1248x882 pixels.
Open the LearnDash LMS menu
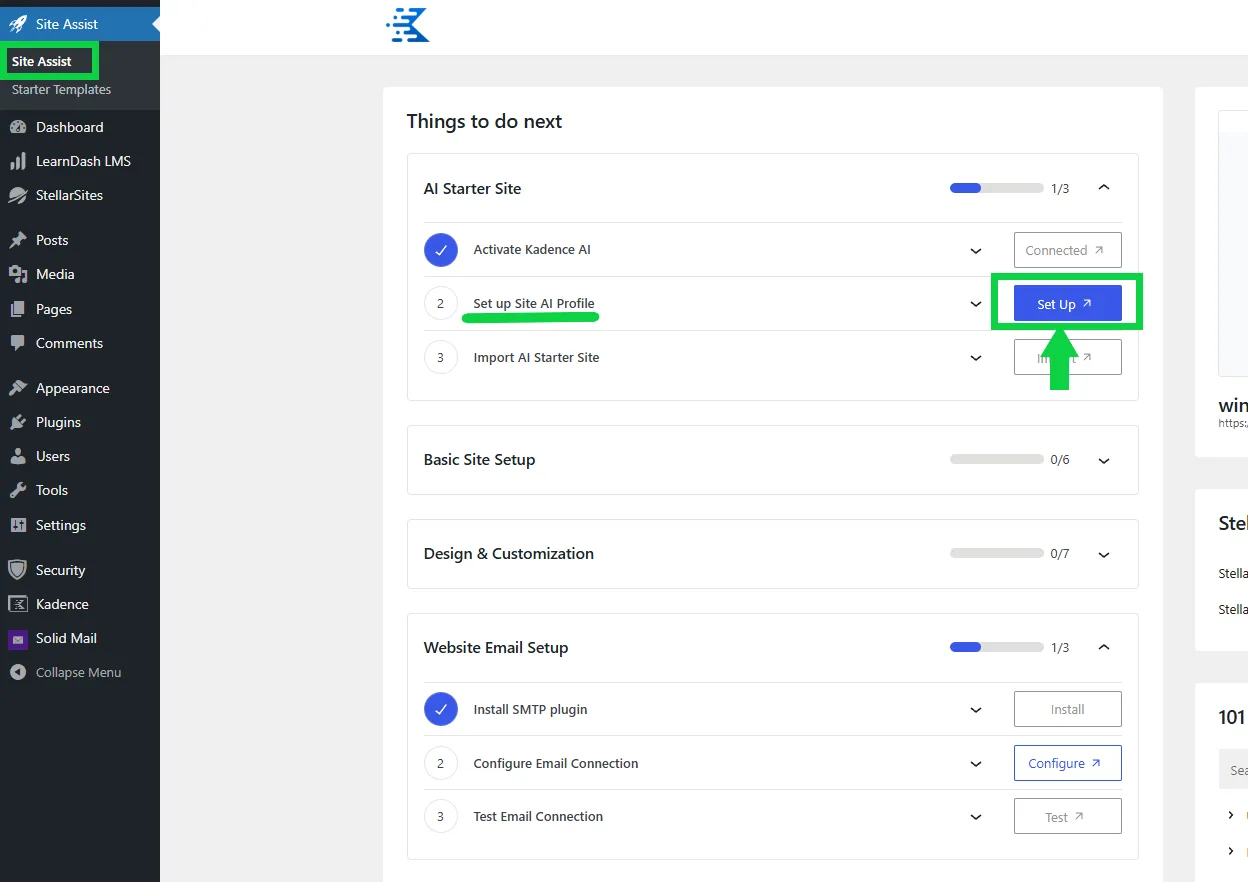tap(80, 161)
